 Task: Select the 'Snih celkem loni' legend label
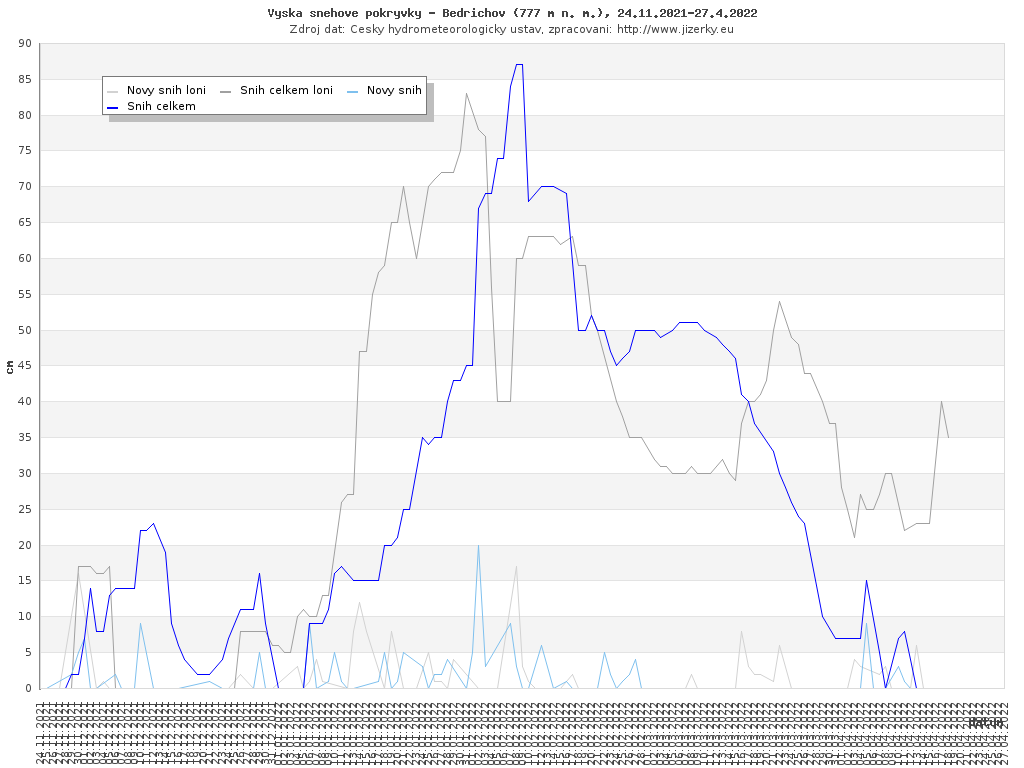286,91
